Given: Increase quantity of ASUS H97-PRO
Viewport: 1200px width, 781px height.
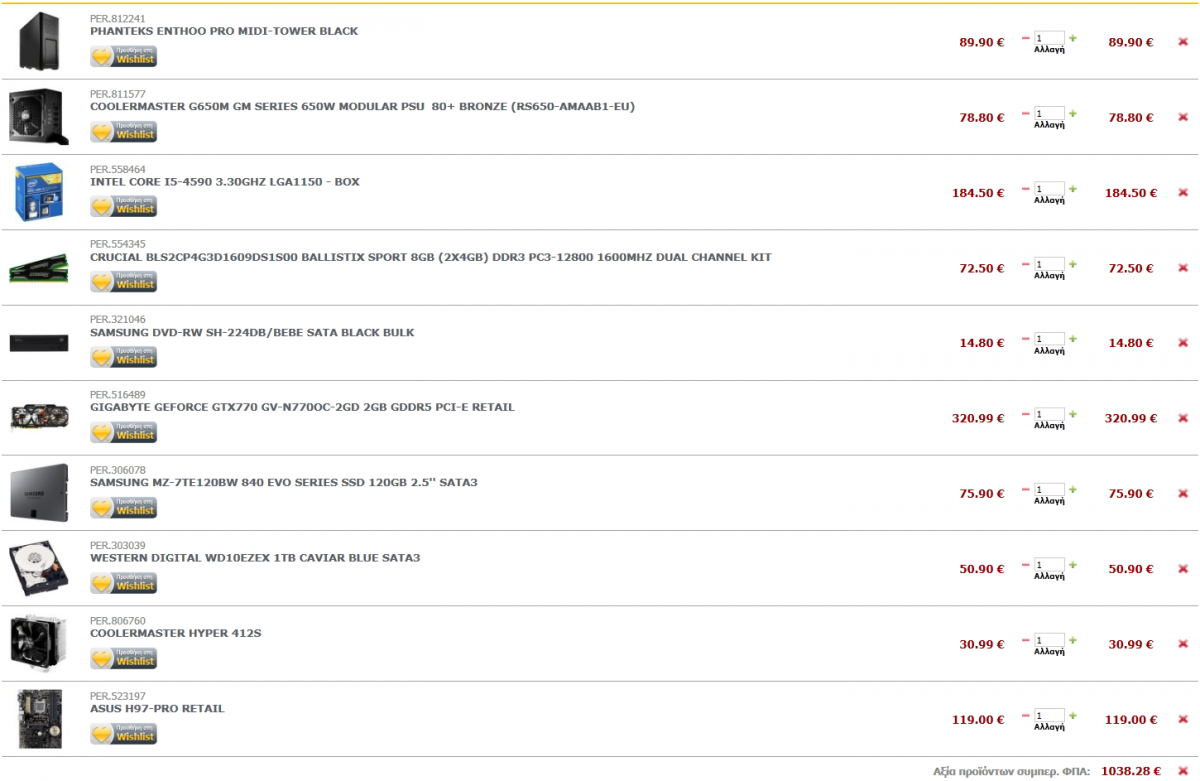Looking at the screenshot, I should [x=1073, y=715].
